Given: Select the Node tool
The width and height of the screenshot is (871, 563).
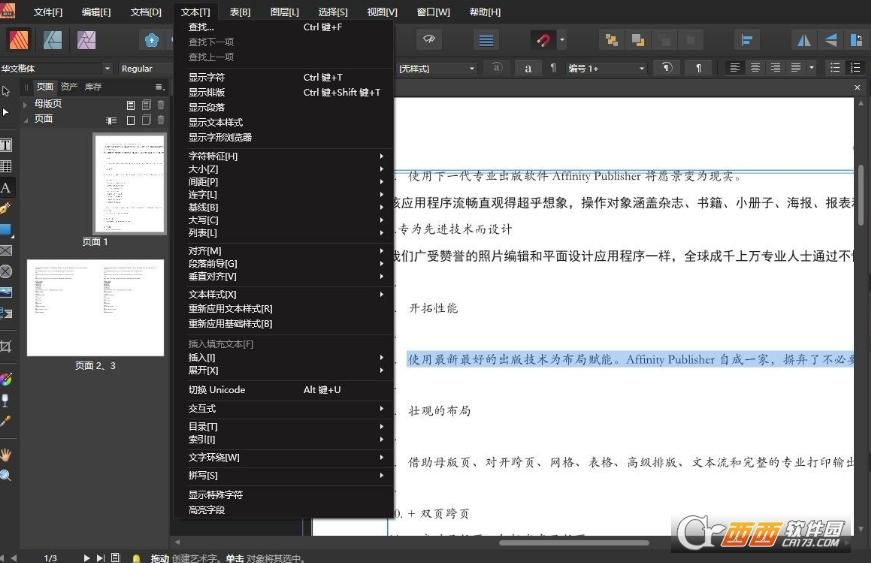Looking at the screenshot, I should pos(6,112).
